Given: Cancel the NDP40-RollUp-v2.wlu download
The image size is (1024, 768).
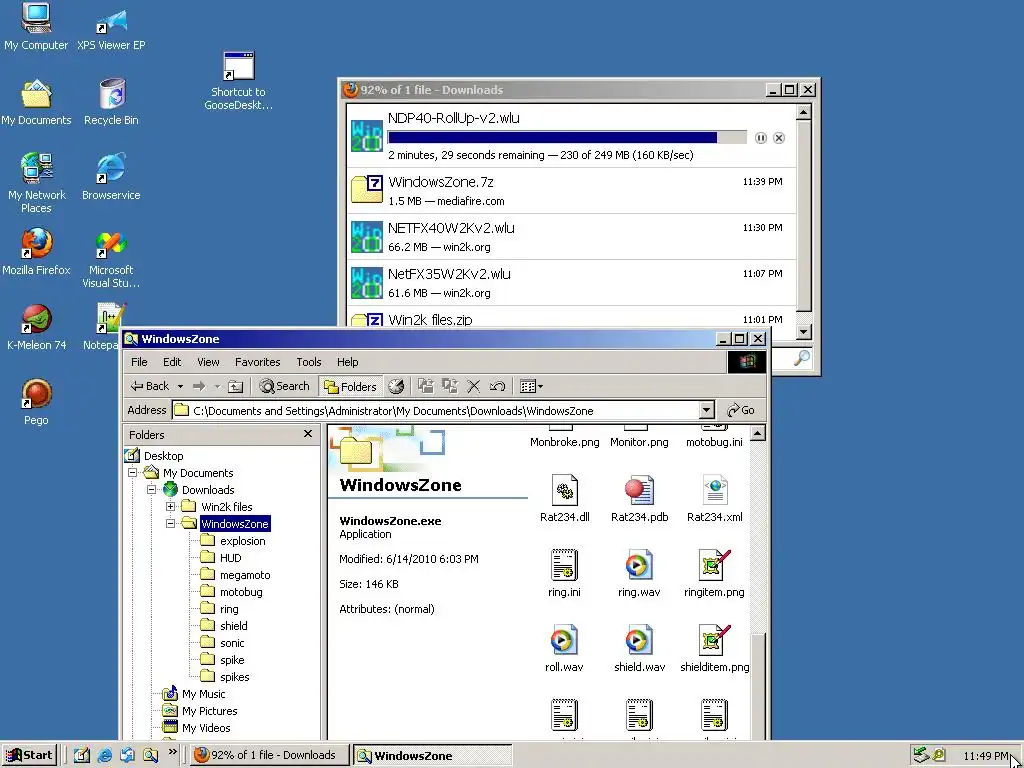Looking at the screenshot, I should pyautogui.click(x=778, y=138).
